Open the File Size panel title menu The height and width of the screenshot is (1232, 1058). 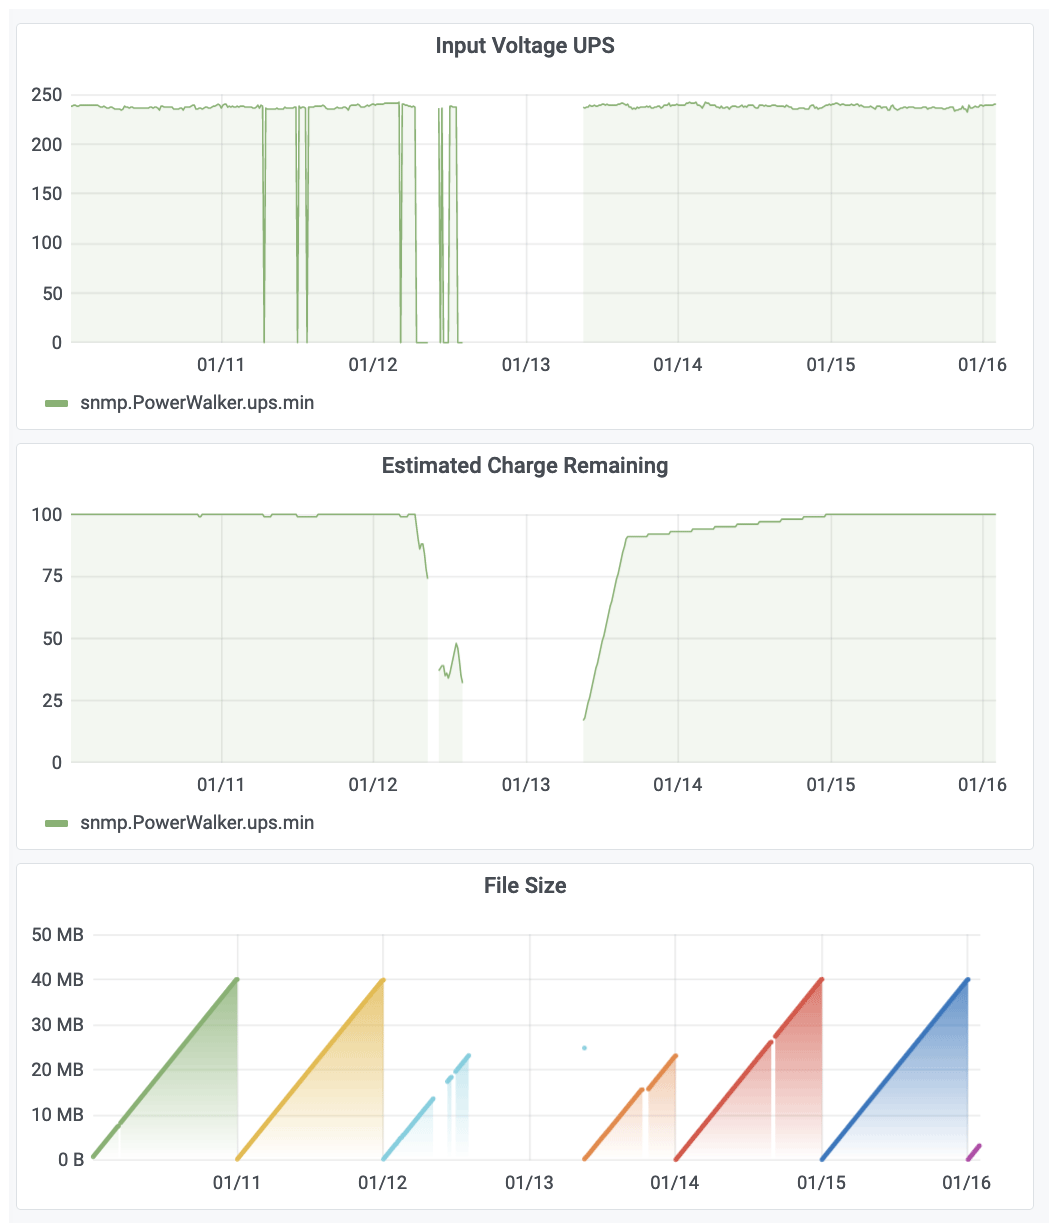pyautogui.click(x=524, y=886)
